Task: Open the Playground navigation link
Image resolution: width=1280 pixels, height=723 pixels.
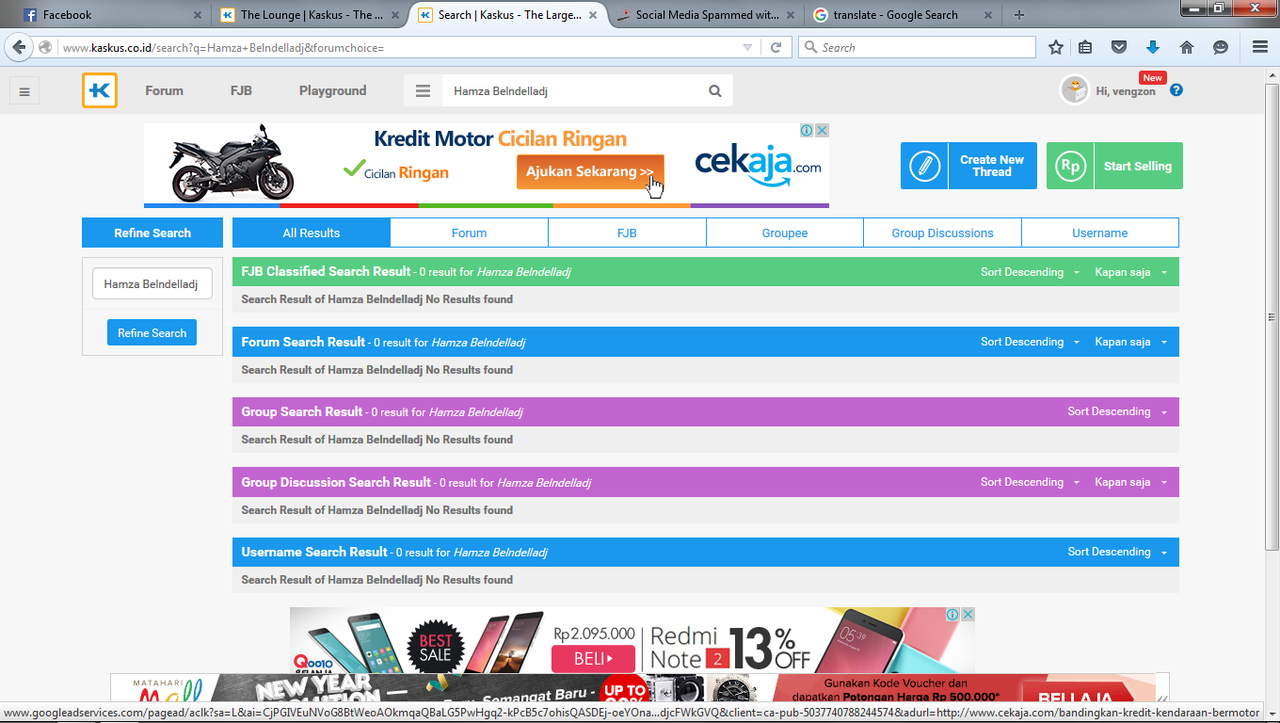Action: 333,91
